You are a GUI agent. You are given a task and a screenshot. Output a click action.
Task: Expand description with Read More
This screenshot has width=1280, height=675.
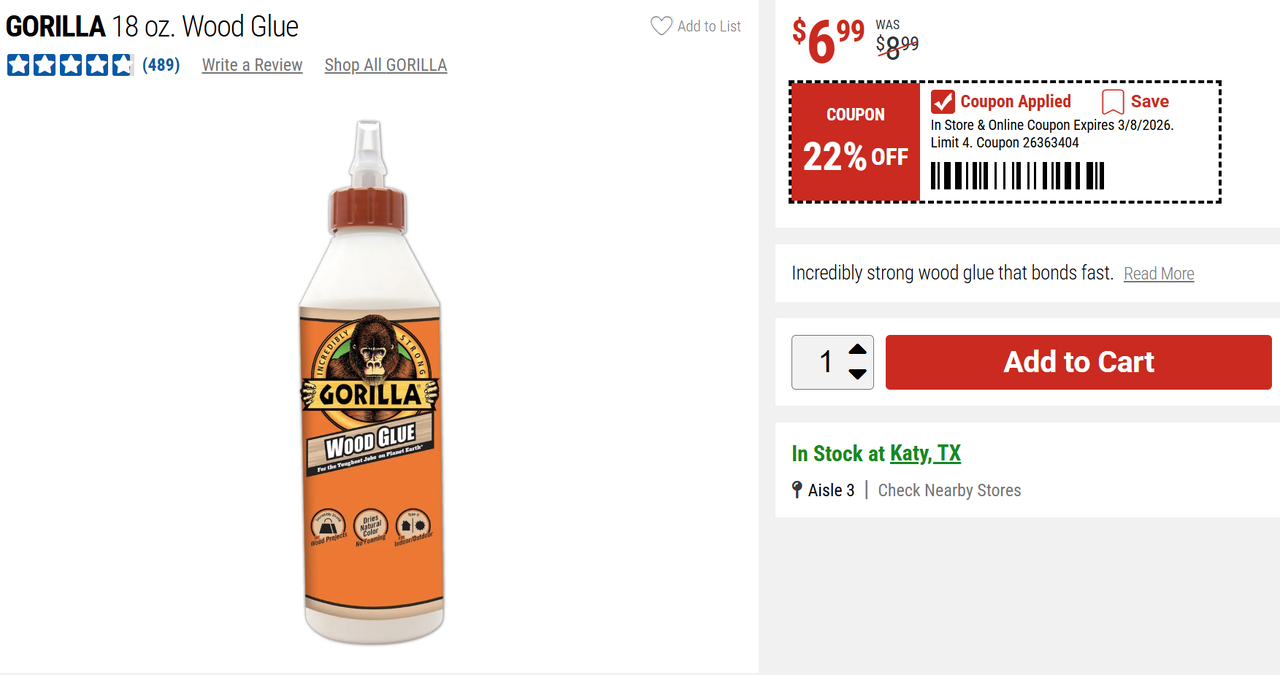tap(1158, 274)
